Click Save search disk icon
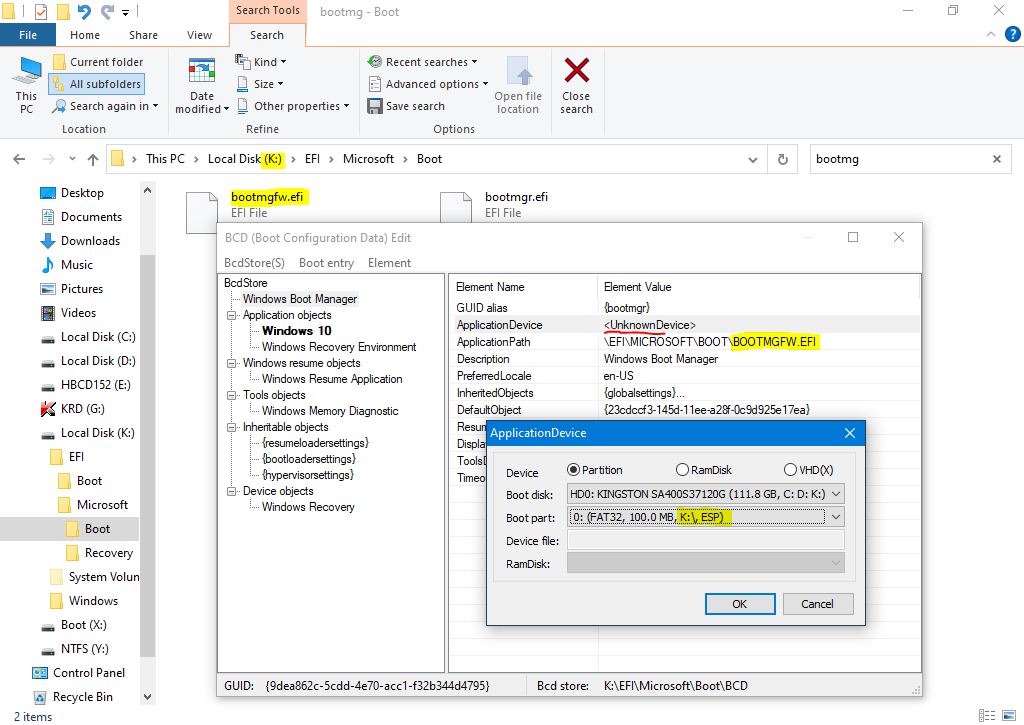The image size is (1024, 725). tap(375, 106)
